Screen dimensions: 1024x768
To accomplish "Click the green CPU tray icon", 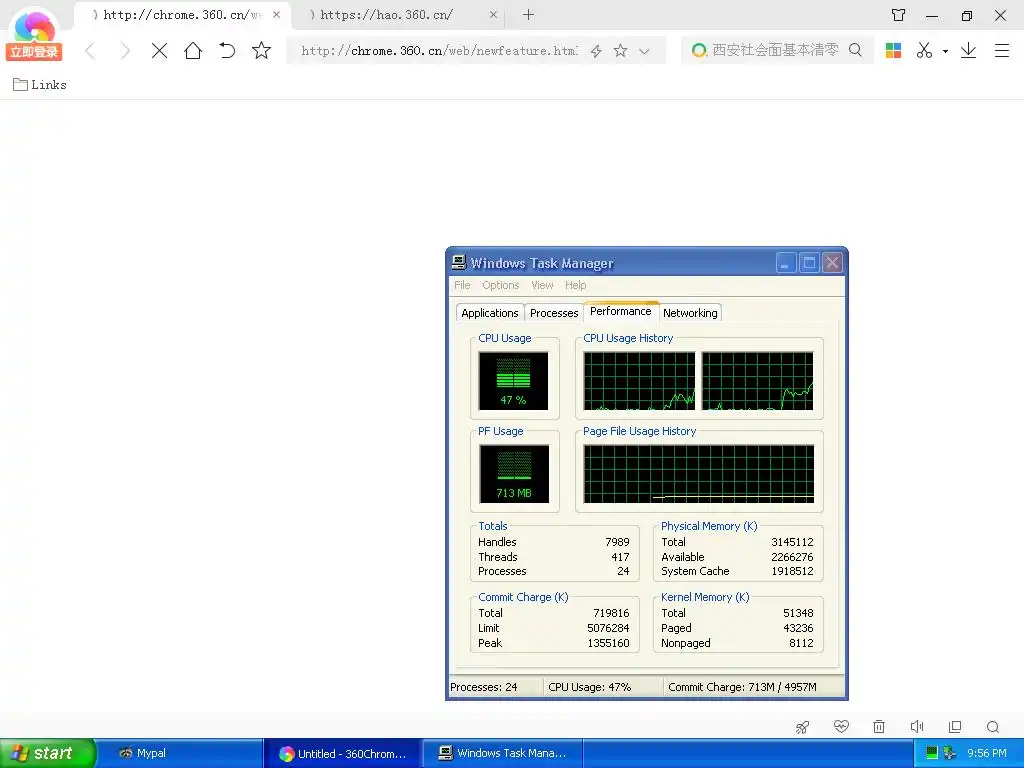I will [x=932, y=753].
